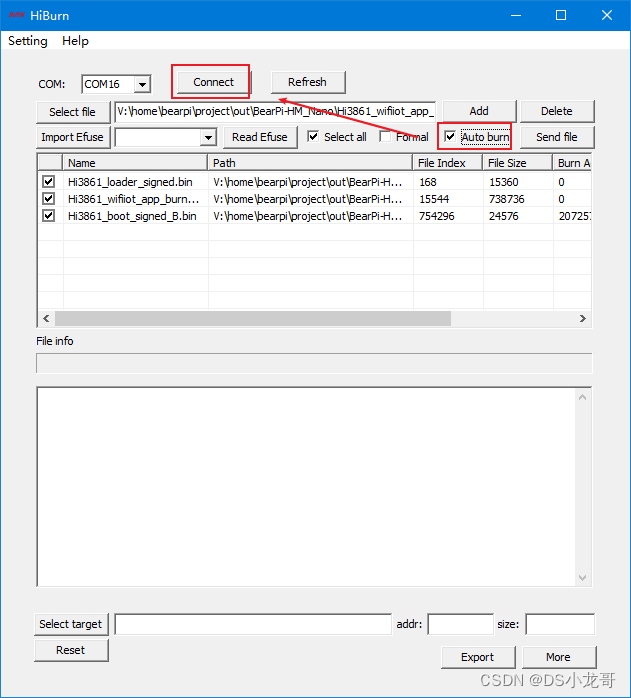Click into the file path input field

[275, 112]
